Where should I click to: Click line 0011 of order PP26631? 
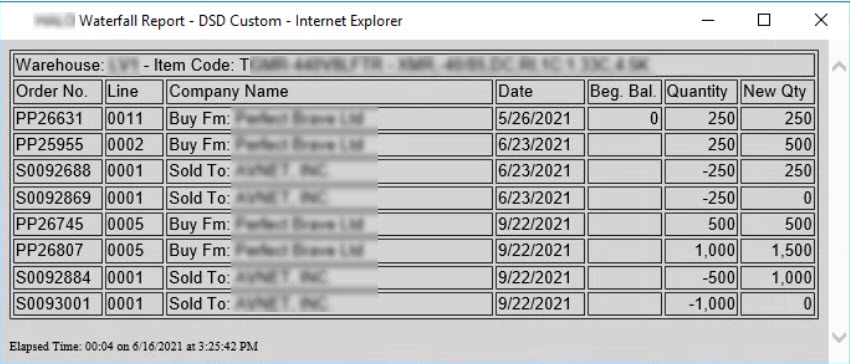tap(134, 118)
